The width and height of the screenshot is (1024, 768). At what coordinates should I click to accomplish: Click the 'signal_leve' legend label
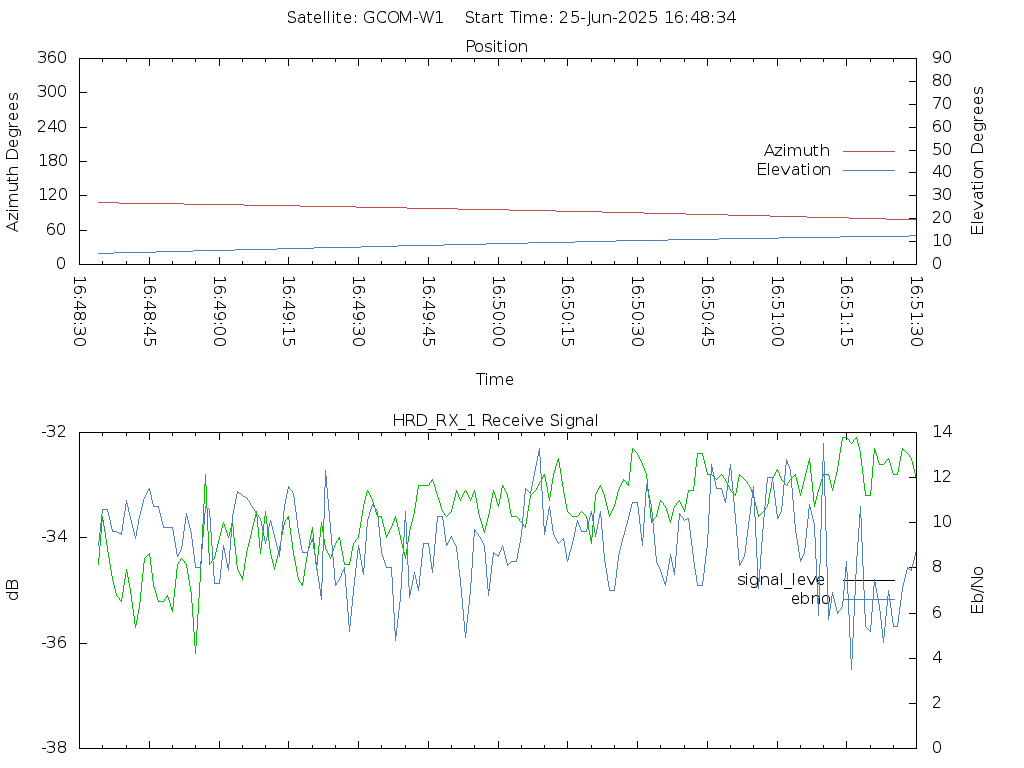(x=781, y=580)
